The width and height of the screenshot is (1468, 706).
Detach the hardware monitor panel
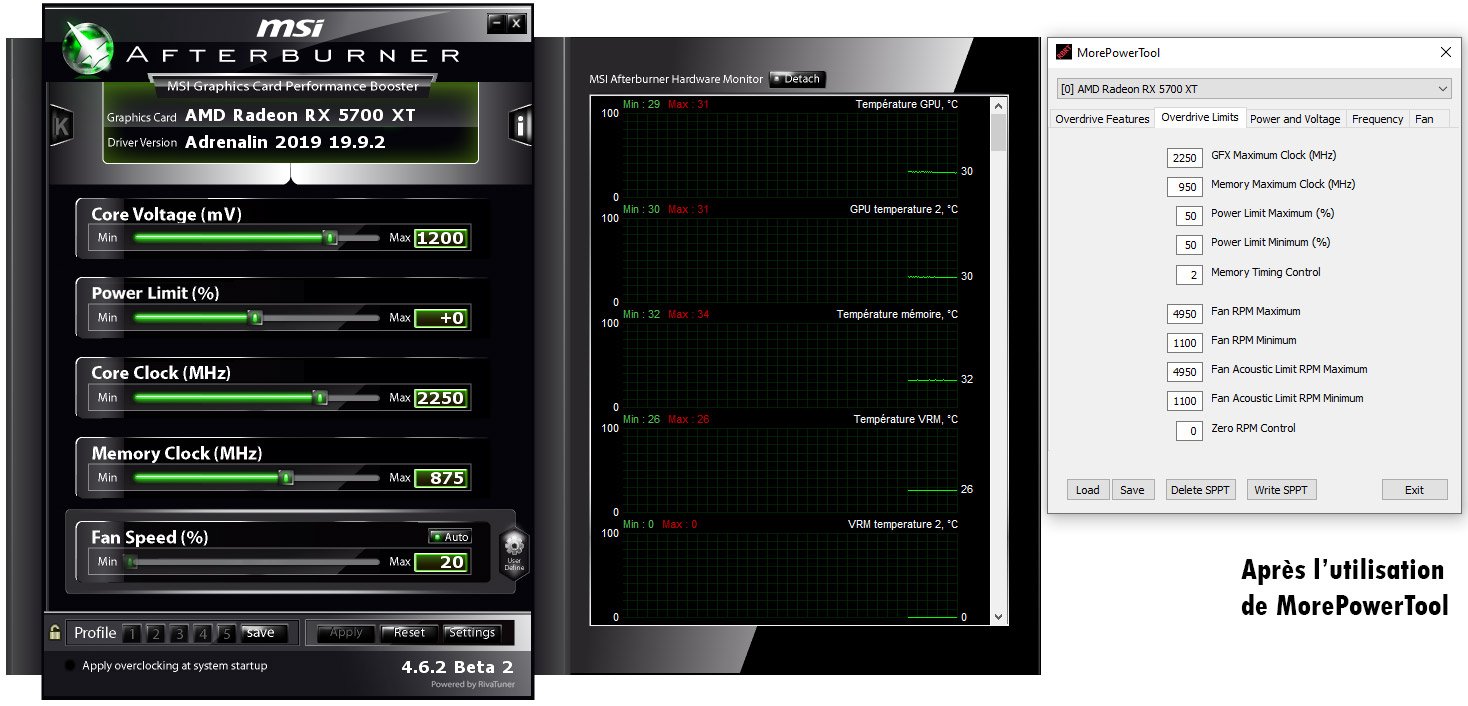pos(797,79)
